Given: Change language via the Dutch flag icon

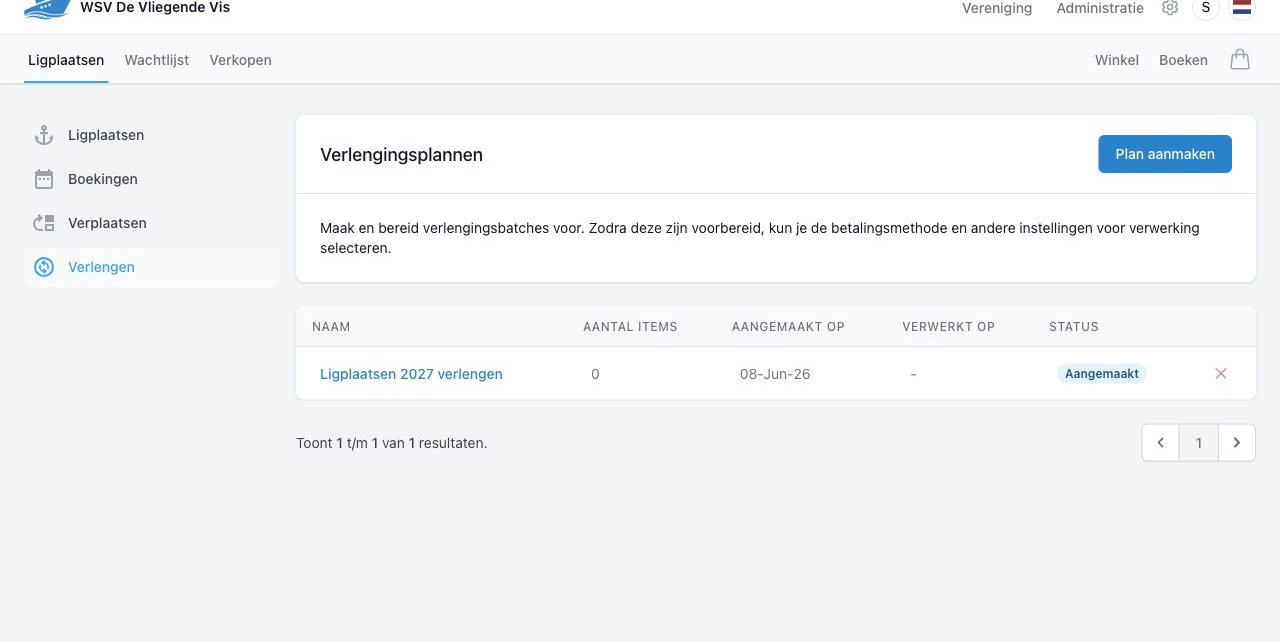Looking at the screenshot, I should coord(1242,8).
